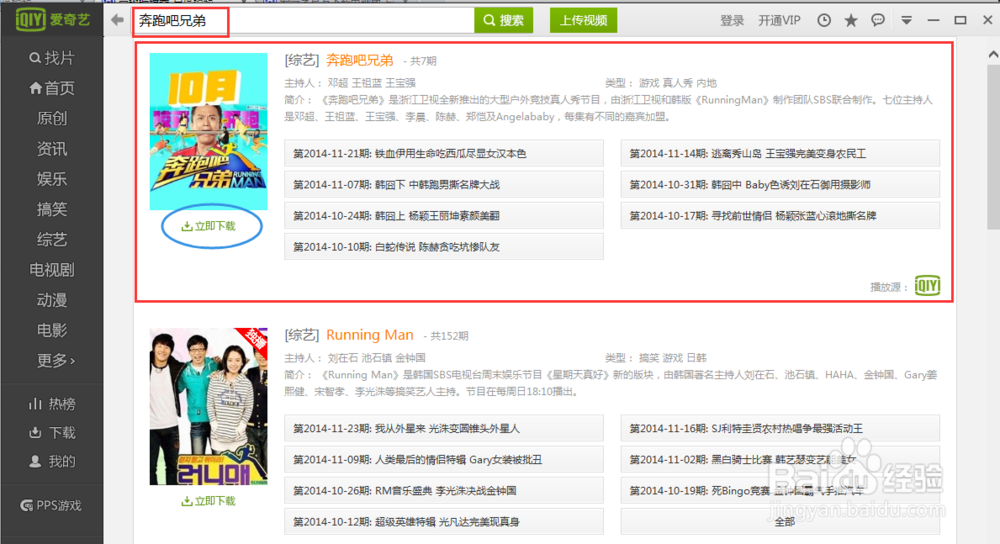Click 开通VIP link

(x=779, y=20)
